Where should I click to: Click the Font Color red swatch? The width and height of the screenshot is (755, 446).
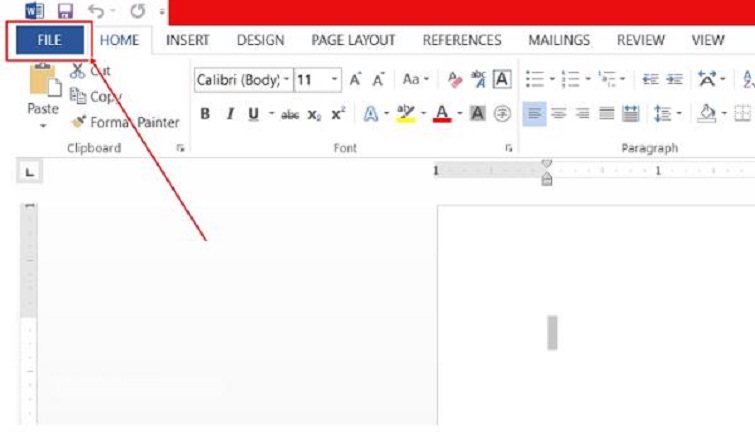[x=442, y=114]
